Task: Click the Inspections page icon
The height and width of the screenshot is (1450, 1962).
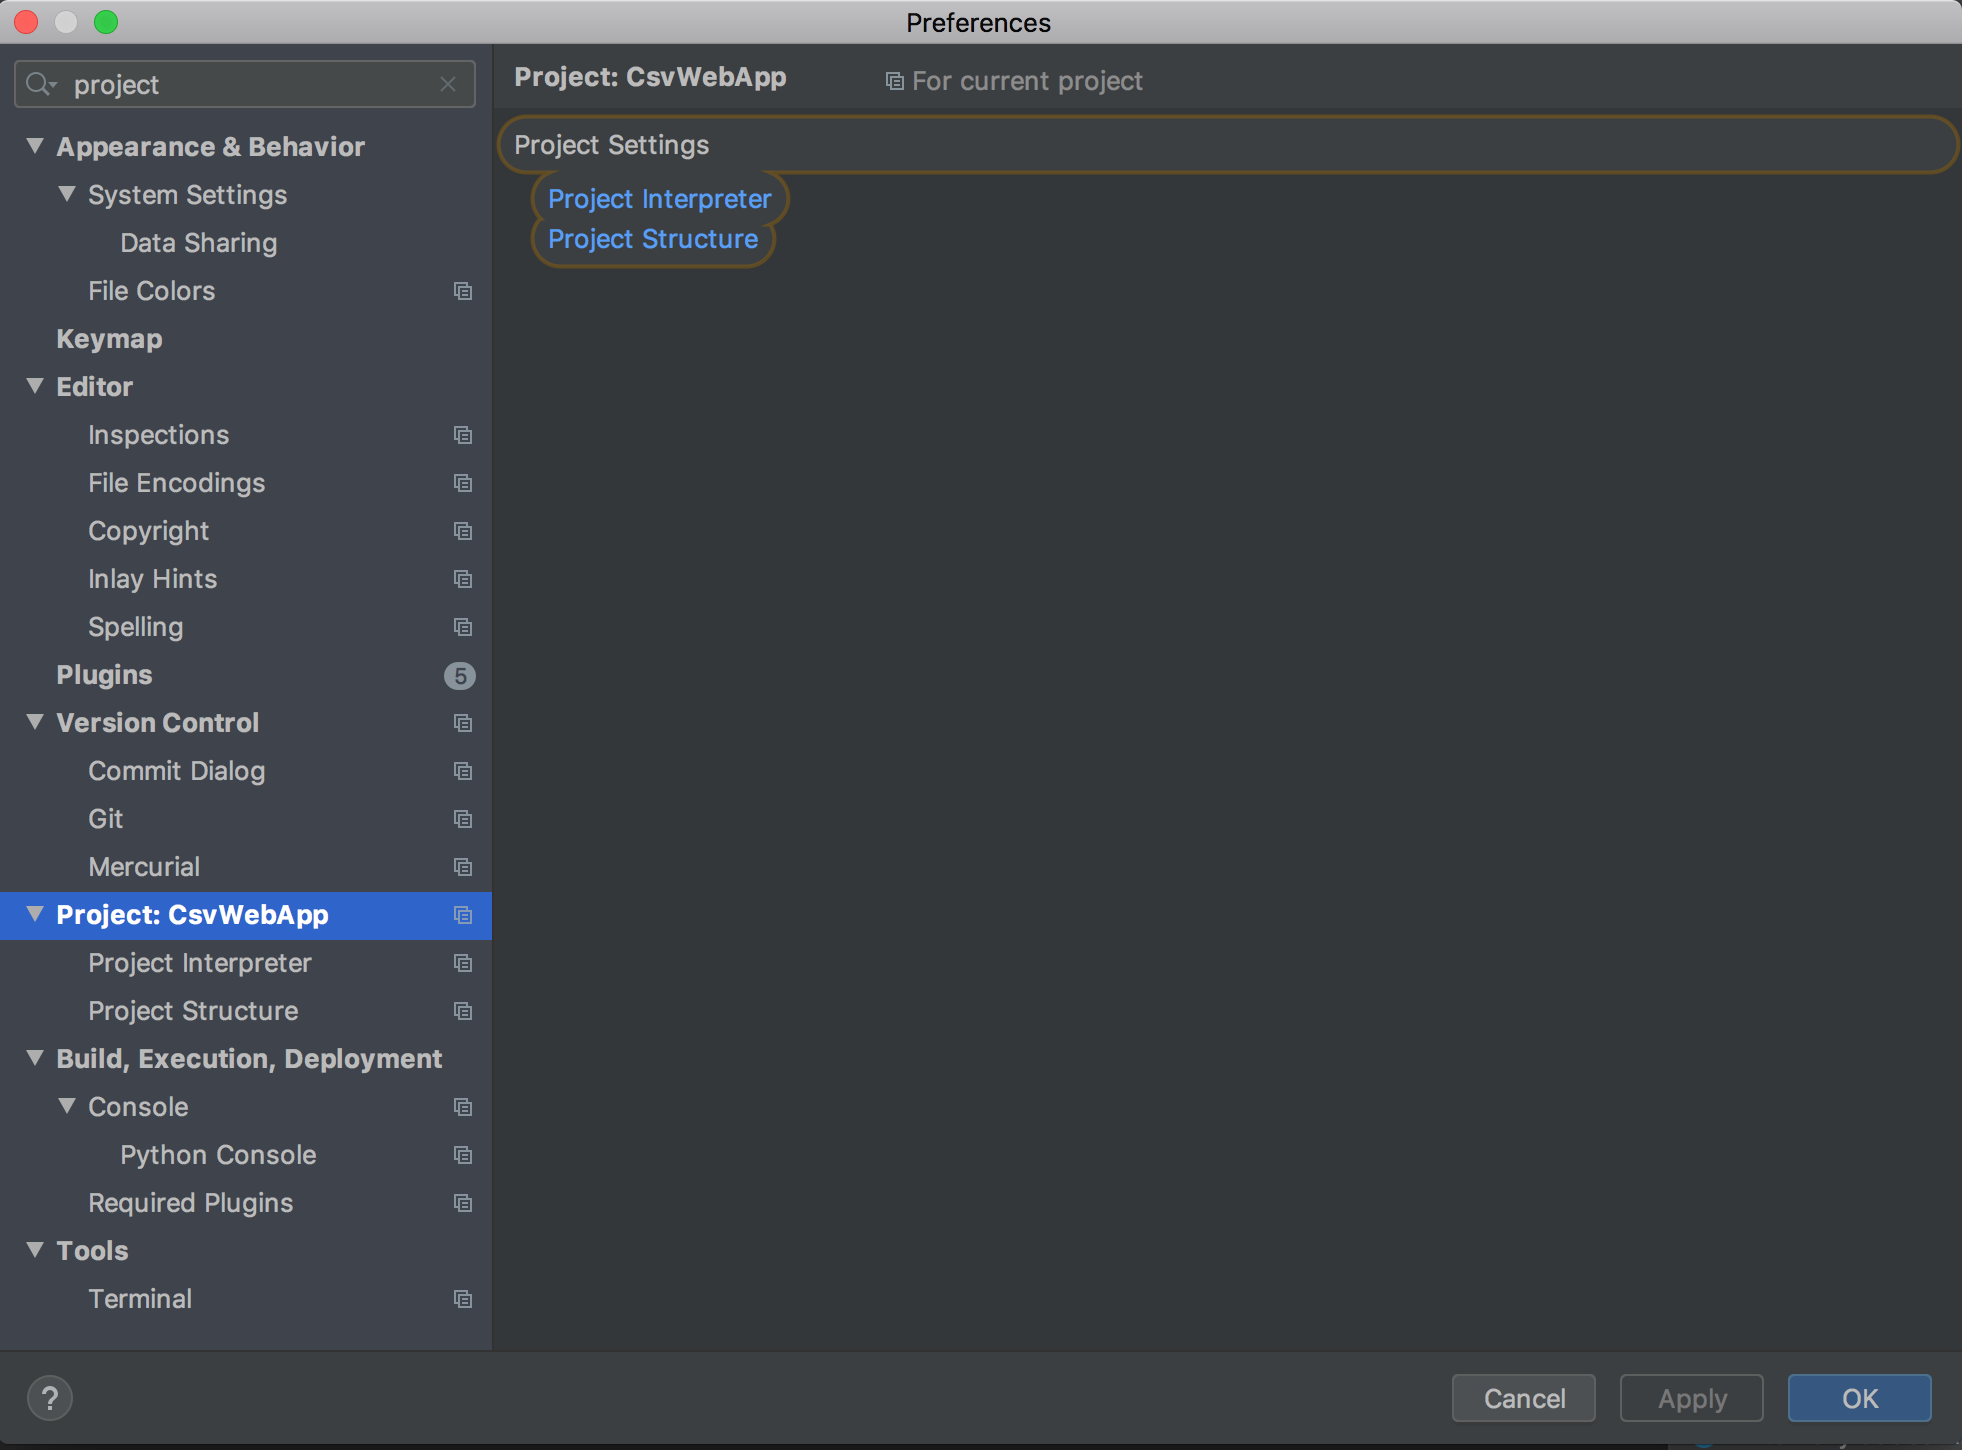Action: click(463, 434)
